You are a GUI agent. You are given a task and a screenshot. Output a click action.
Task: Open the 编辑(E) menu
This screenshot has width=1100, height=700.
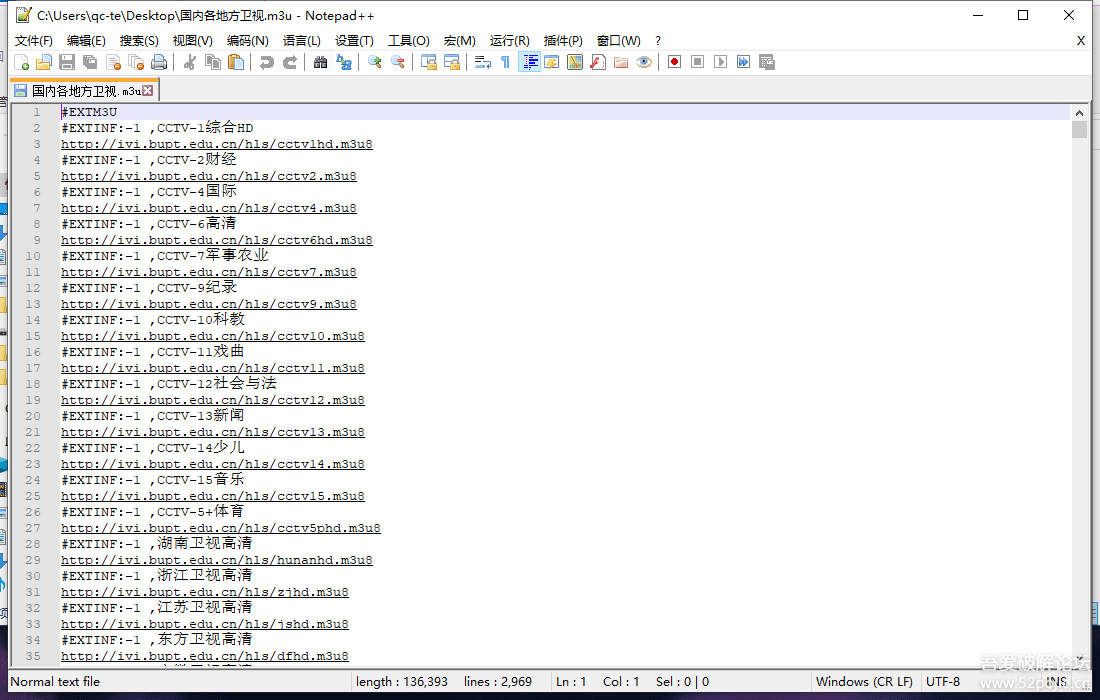[86, 41]
